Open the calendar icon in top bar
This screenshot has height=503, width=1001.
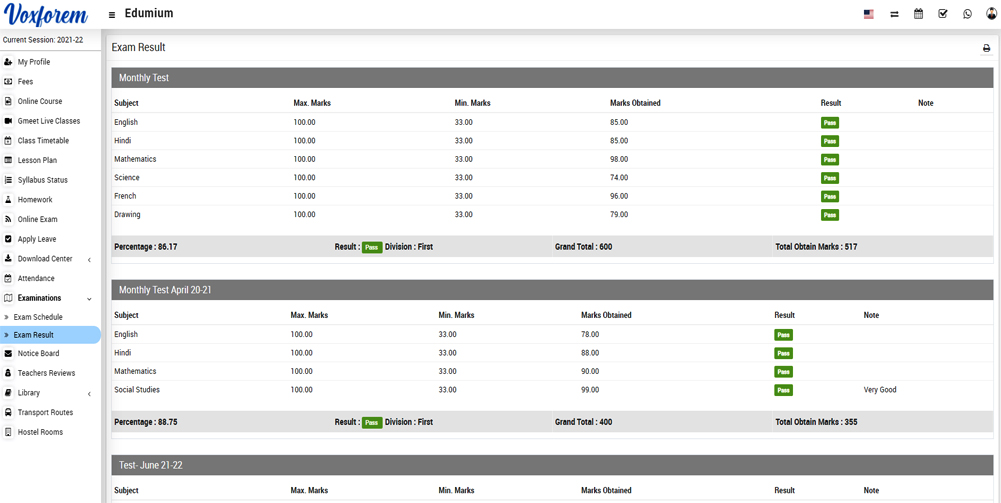pos(918,14)
